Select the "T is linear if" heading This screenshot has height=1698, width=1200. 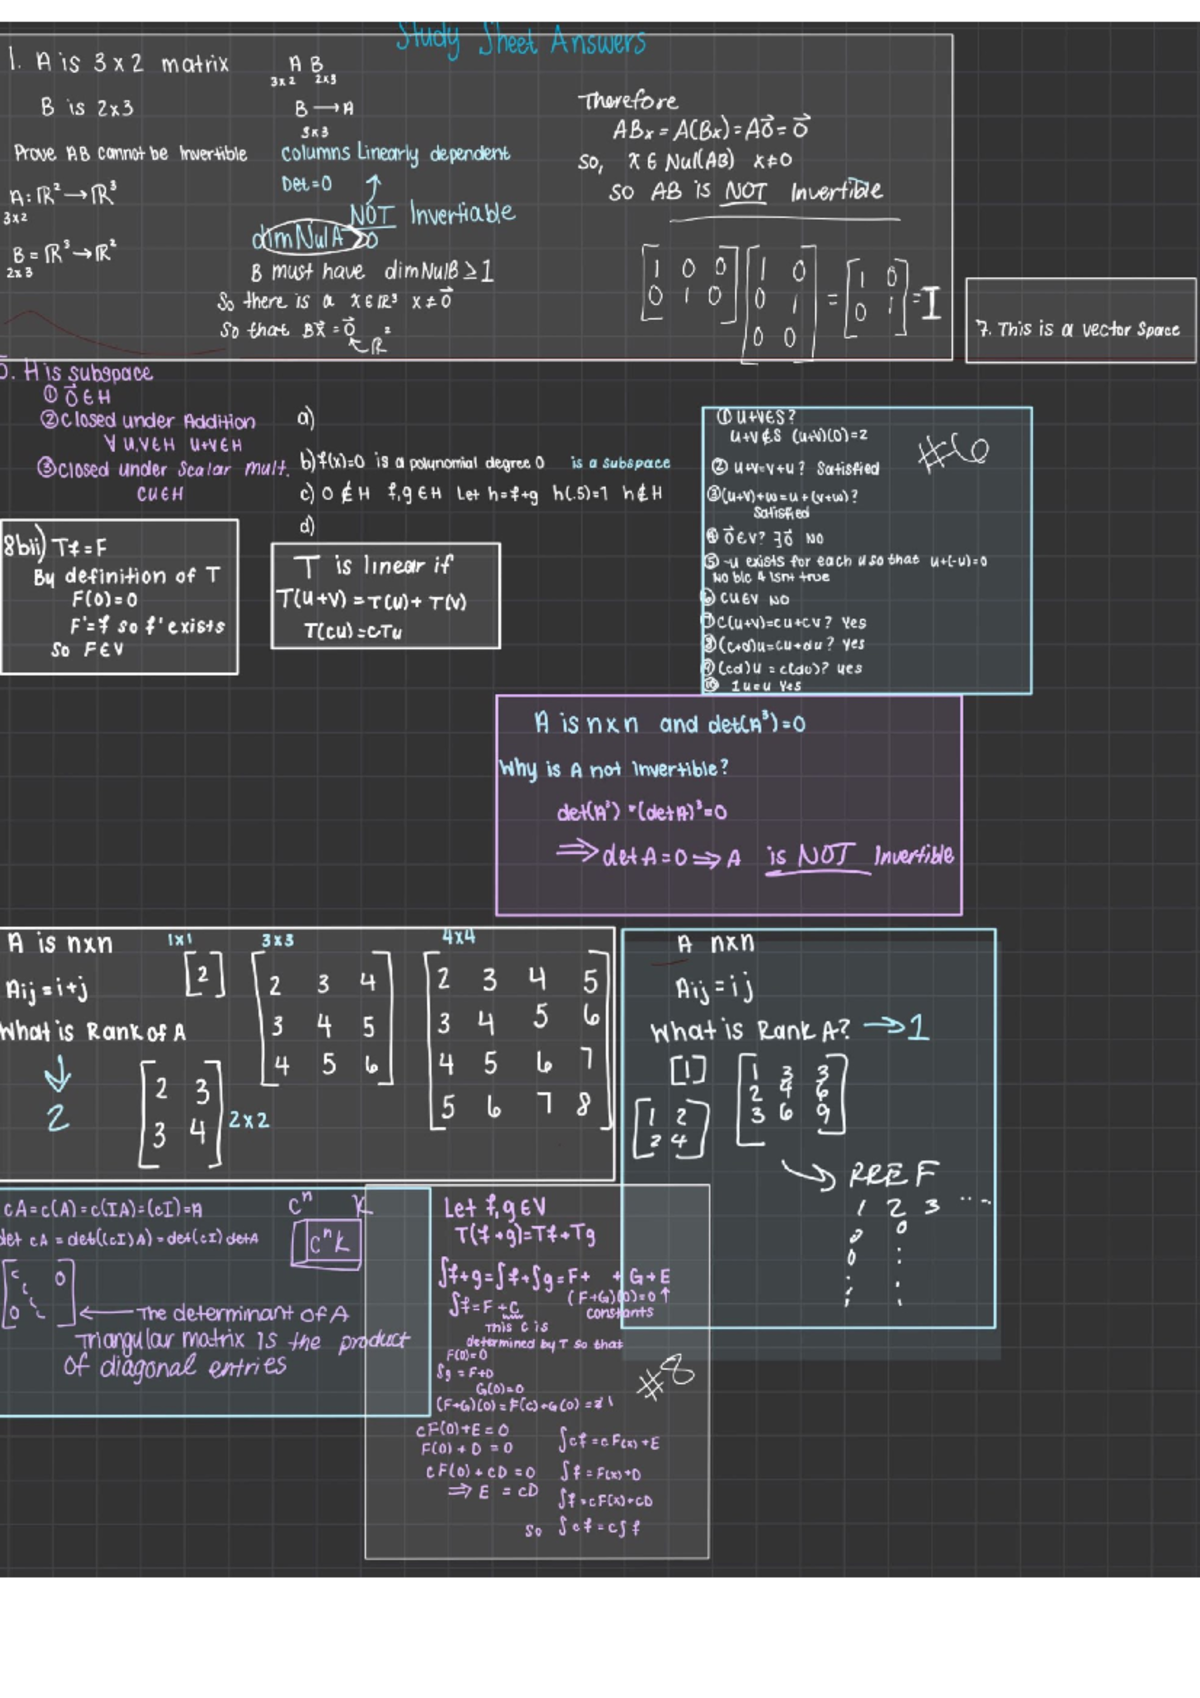pyautogui.click(x=374, y=567)
